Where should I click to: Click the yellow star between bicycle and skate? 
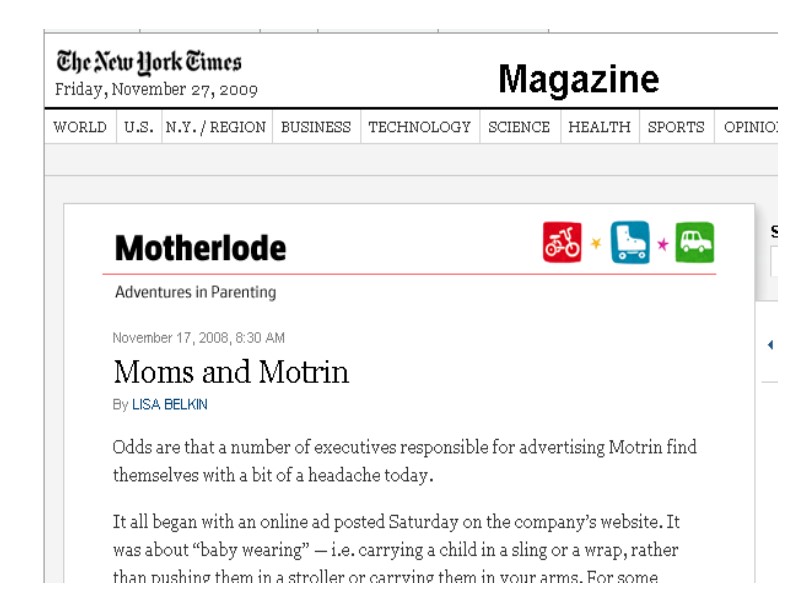tap(594, 244)
